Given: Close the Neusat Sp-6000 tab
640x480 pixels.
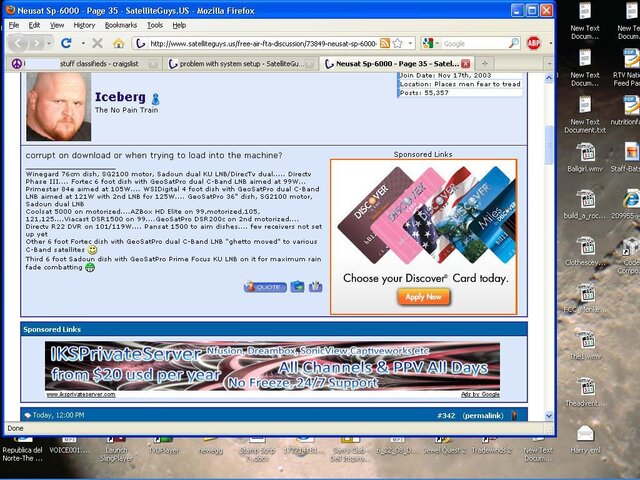Looking at the screenshot, I should [x=465, y=64].
